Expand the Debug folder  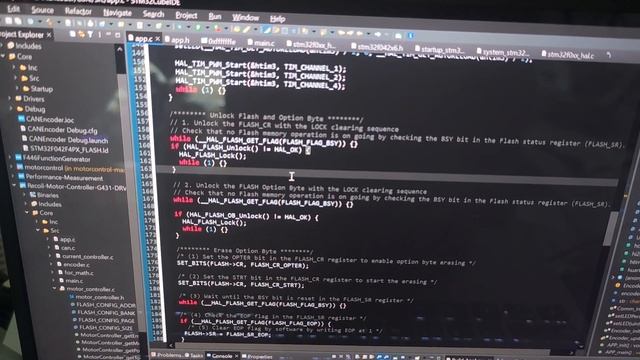(11, 109)
